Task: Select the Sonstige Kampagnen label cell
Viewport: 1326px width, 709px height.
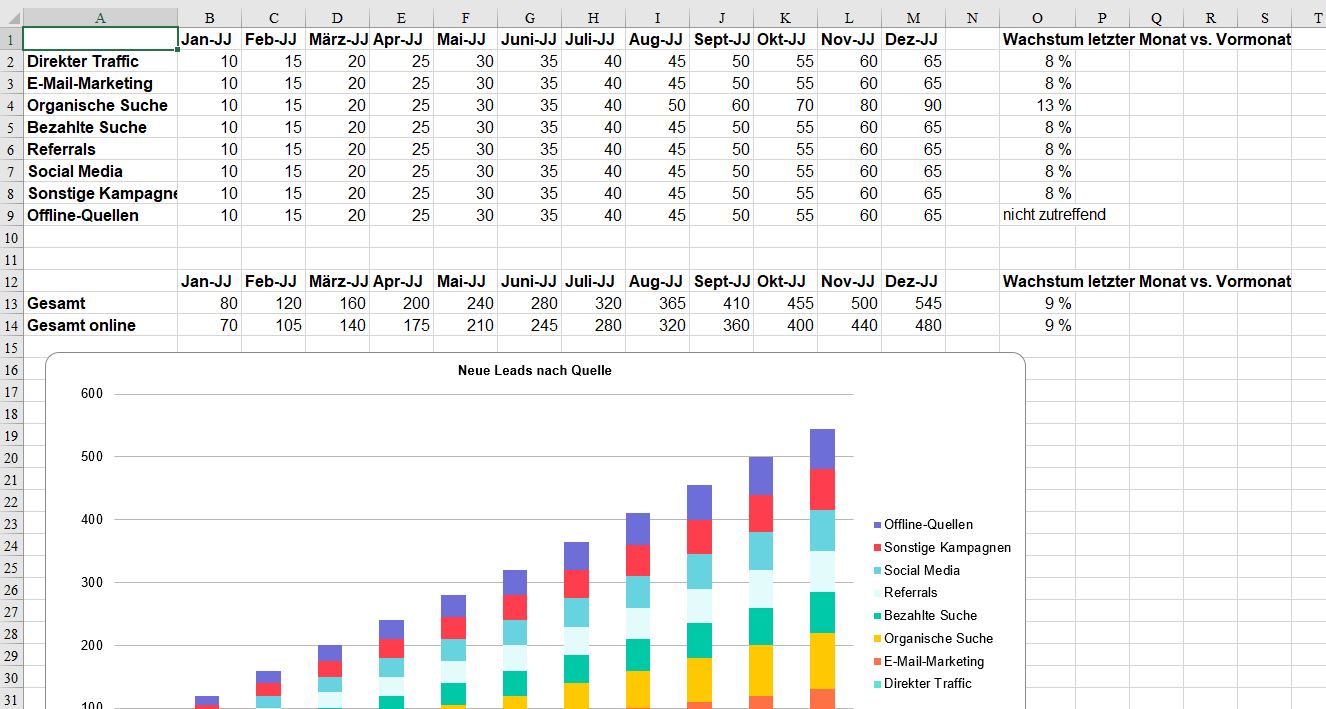Action: (x=100, y=193)
